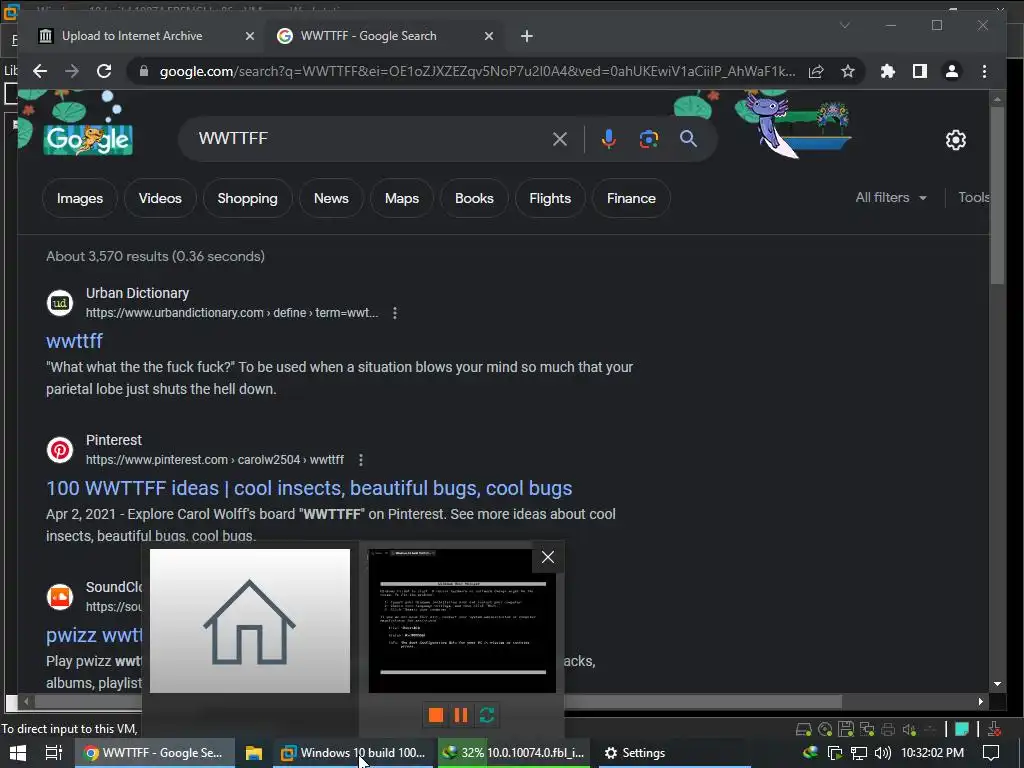Open more options for Urban Dictionary result

click(394, 313)
